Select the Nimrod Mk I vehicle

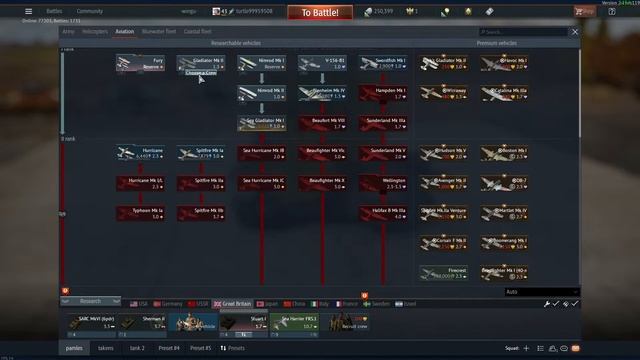[x=262, y=63]
